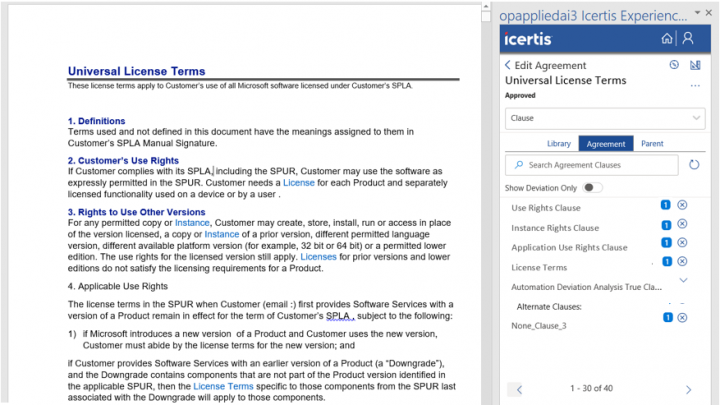Open the user profile icon
720x405 pixels.
click(688, 39)
